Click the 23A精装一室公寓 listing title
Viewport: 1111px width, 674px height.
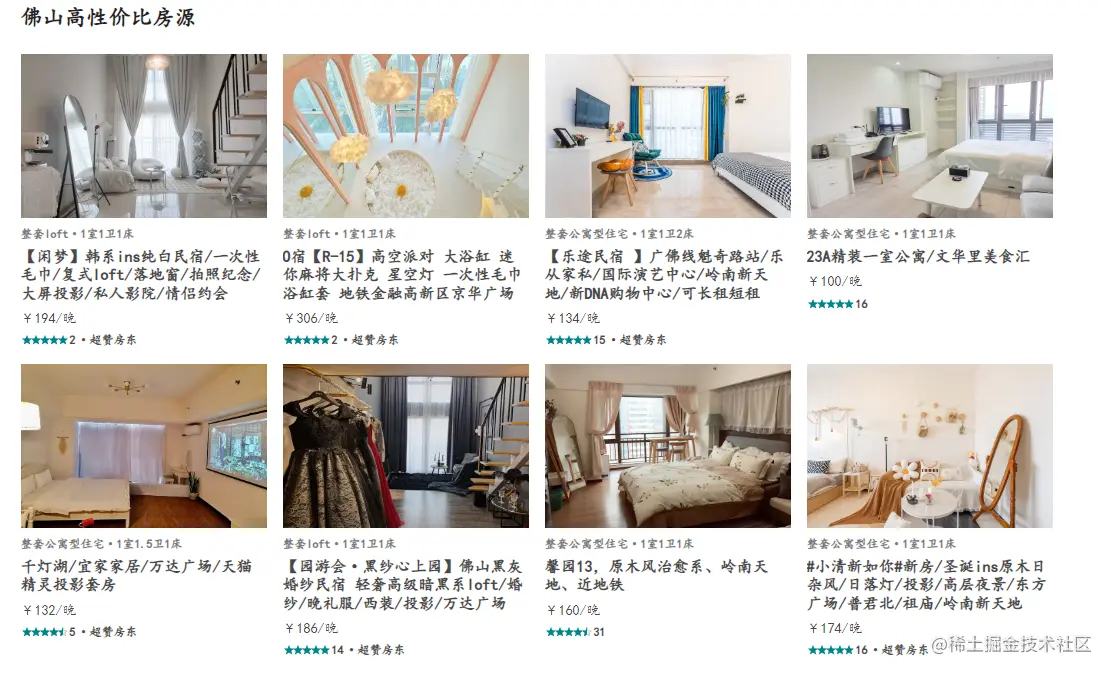click(x=918, y=257)
